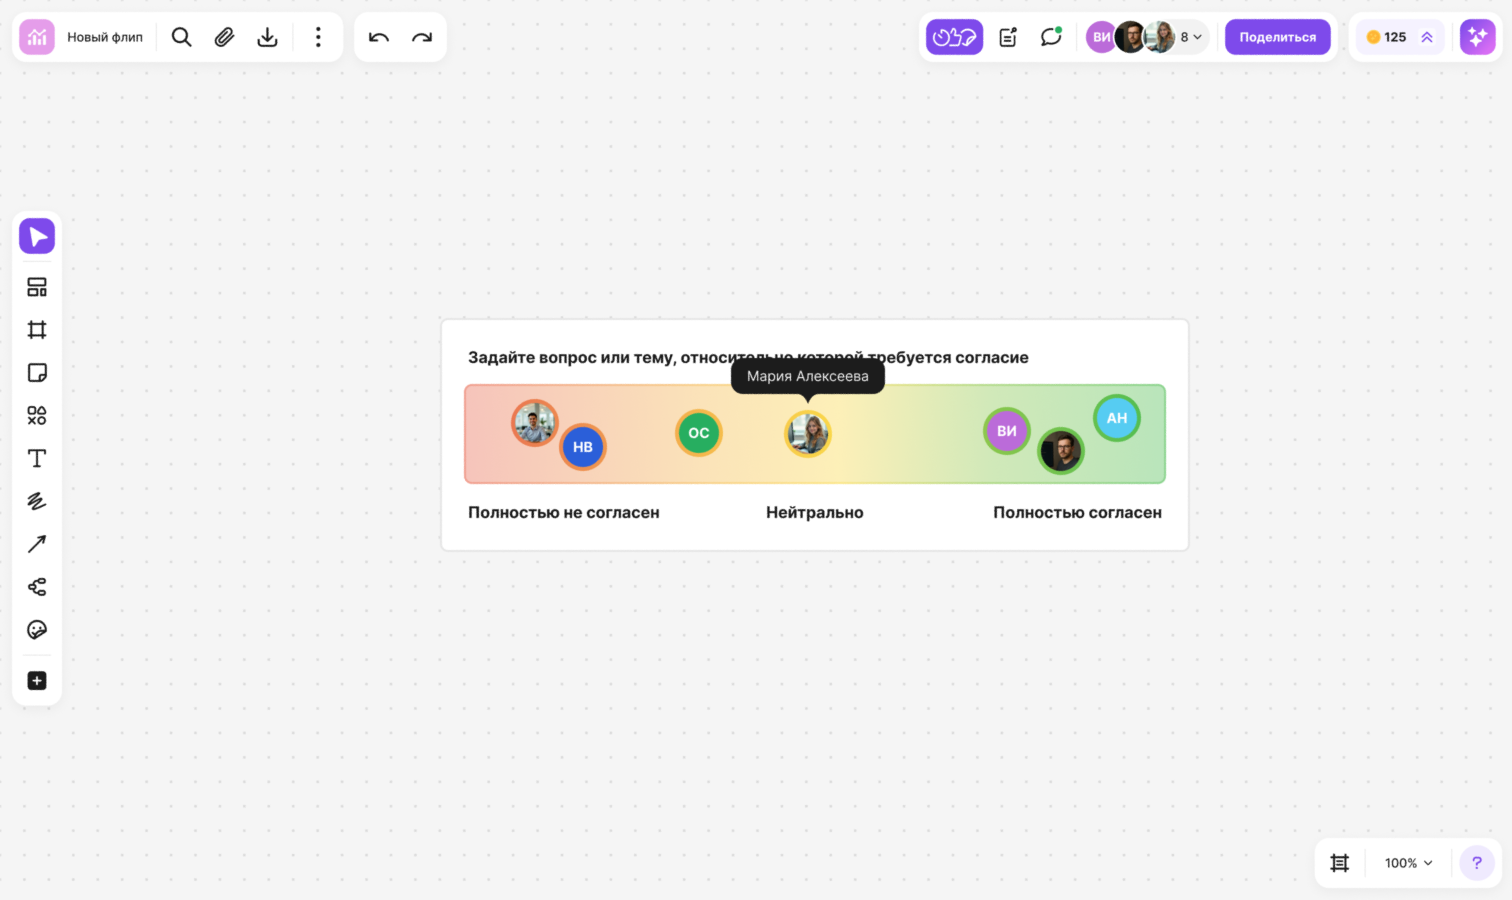Click the download icon
1512x900 pixels.
point(267,37)
